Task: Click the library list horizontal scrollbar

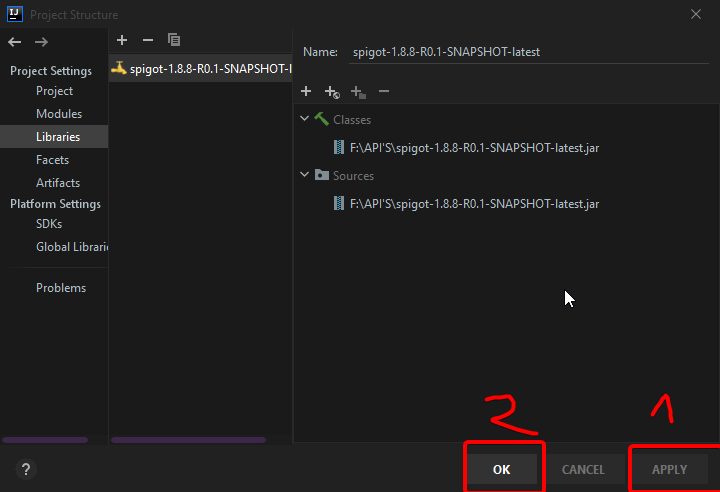Action: [x=188, y=439]
